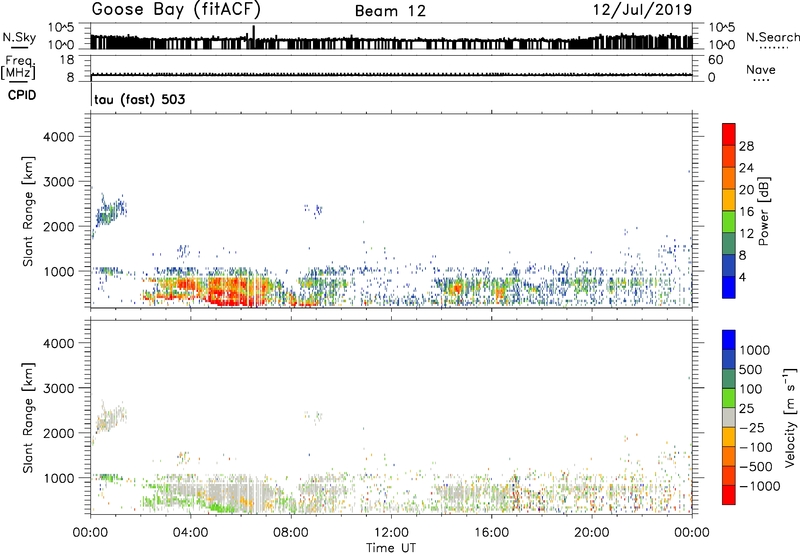Click the '28' value on Power scale
The height and width of the screenshot is (554, 800).
tap(746, 146)
